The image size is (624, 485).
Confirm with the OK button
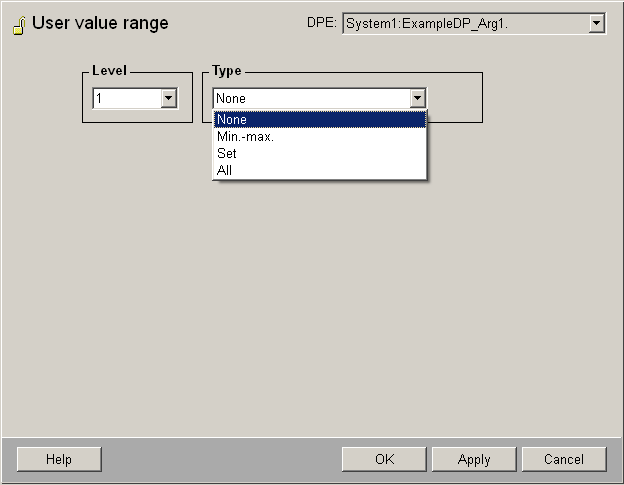[x=384, y=459]
